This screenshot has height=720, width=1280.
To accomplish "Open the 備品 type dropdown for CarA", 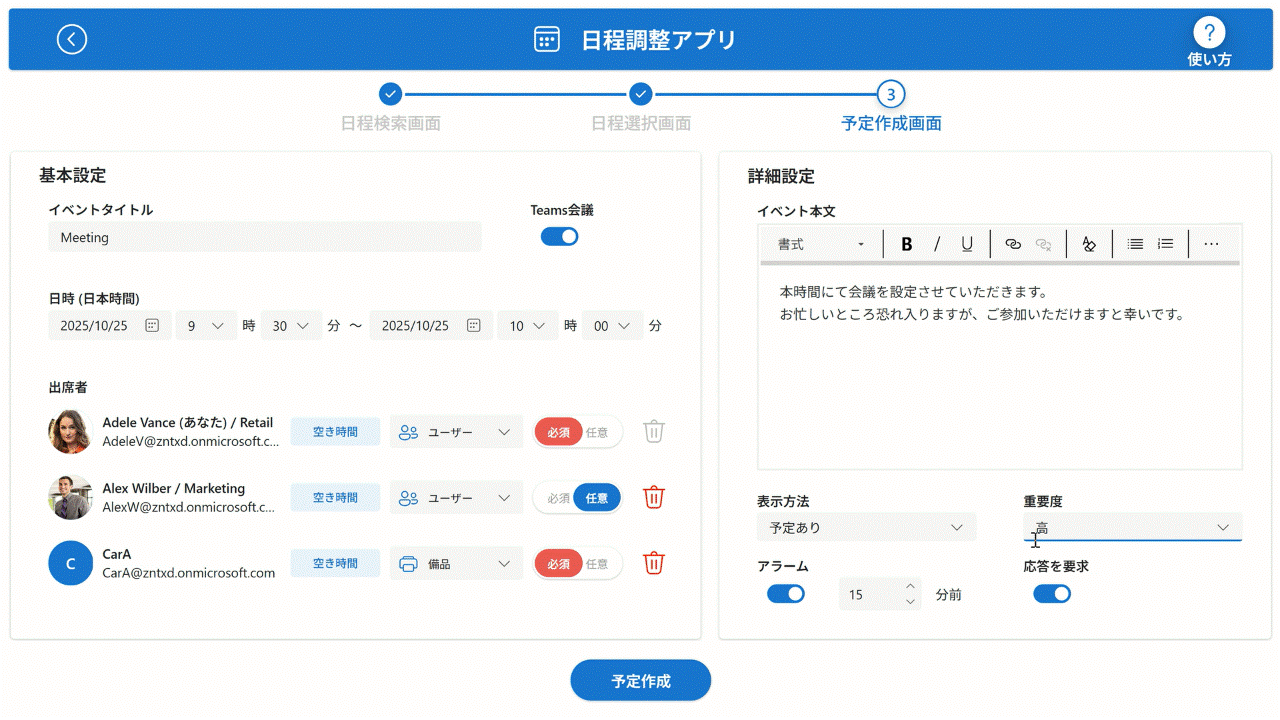I will point(456,564).
